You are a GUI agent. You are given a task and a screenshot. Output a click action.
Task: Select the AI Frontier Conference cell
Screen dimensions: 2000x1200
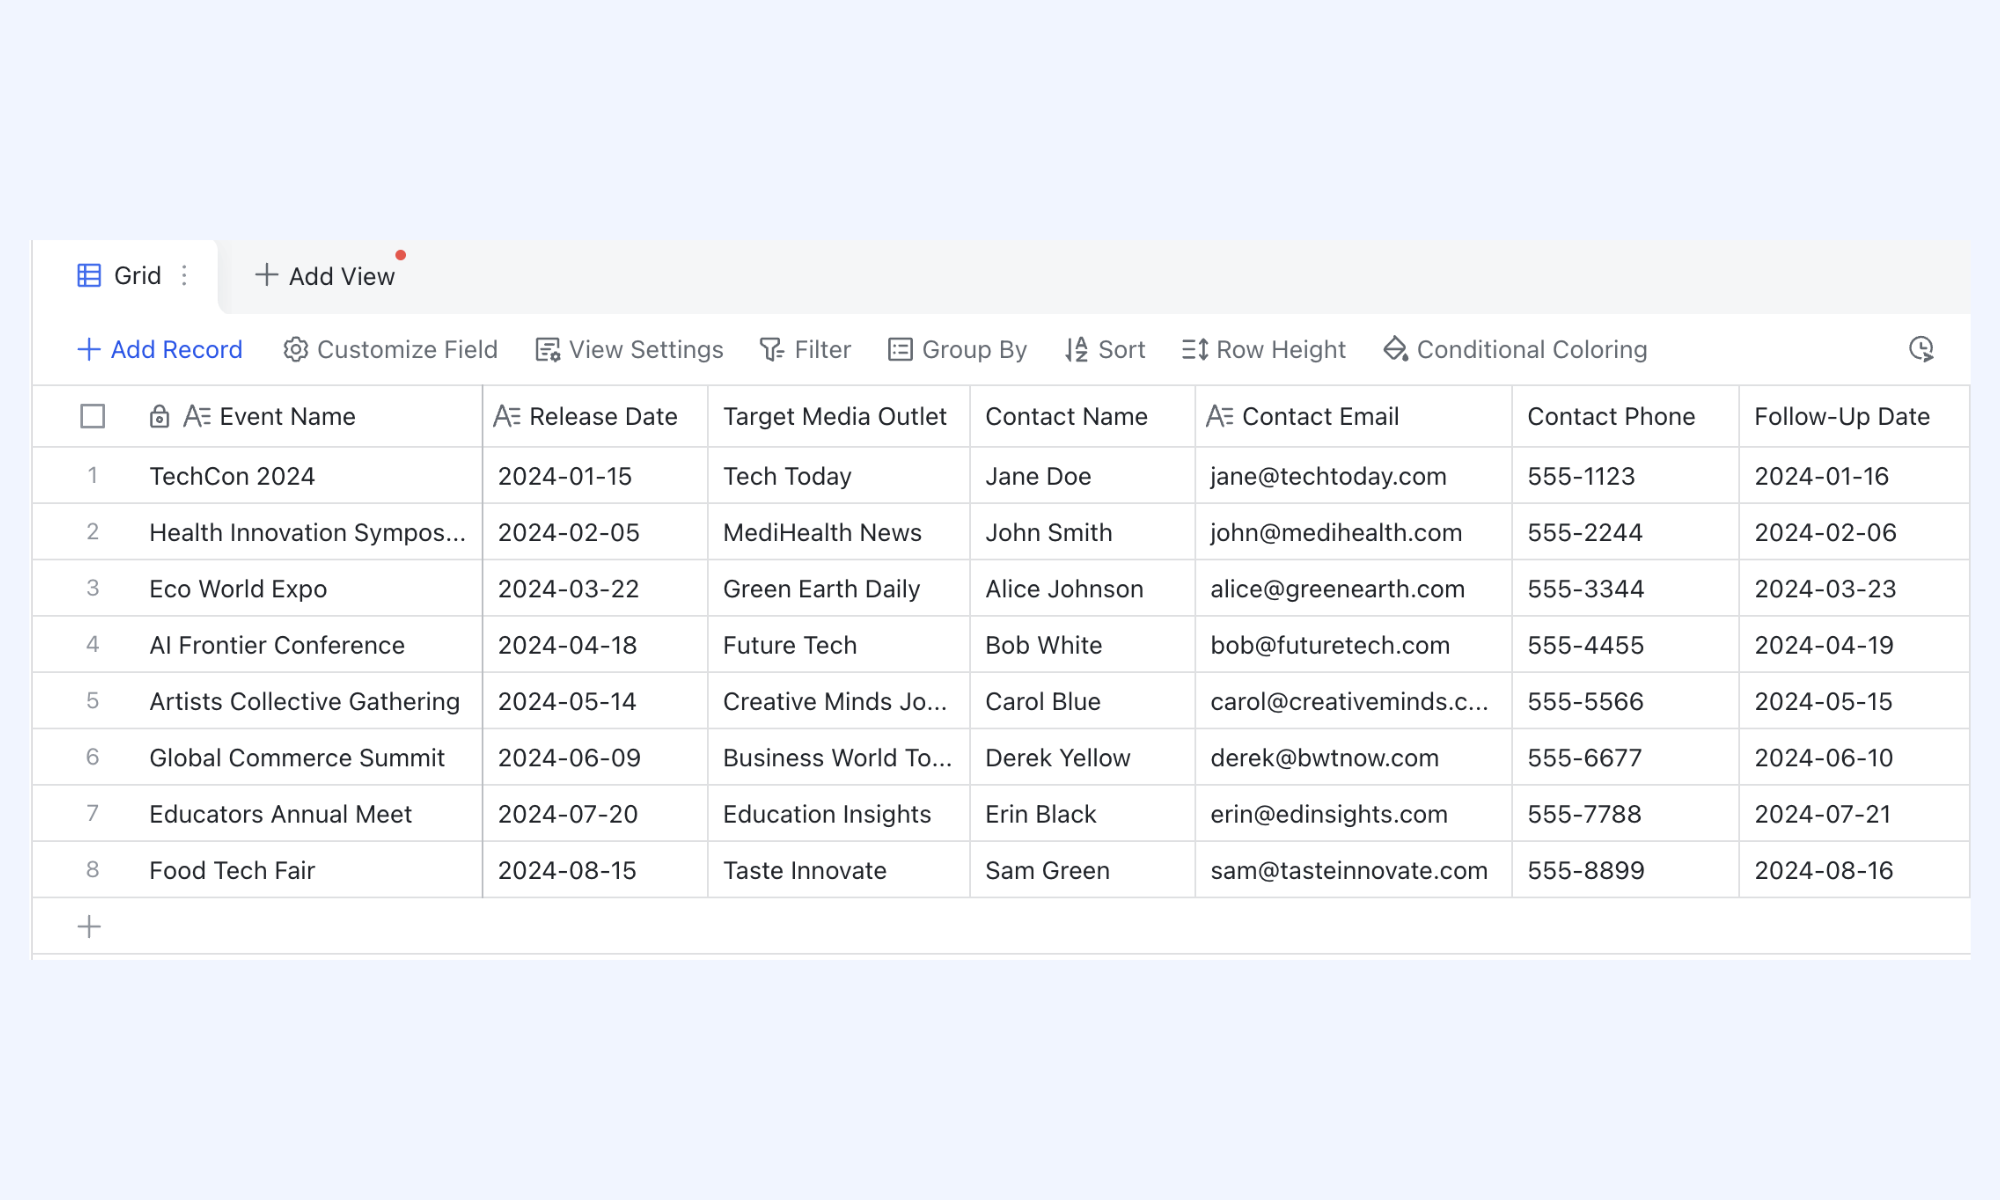click(x=308, y=645)
